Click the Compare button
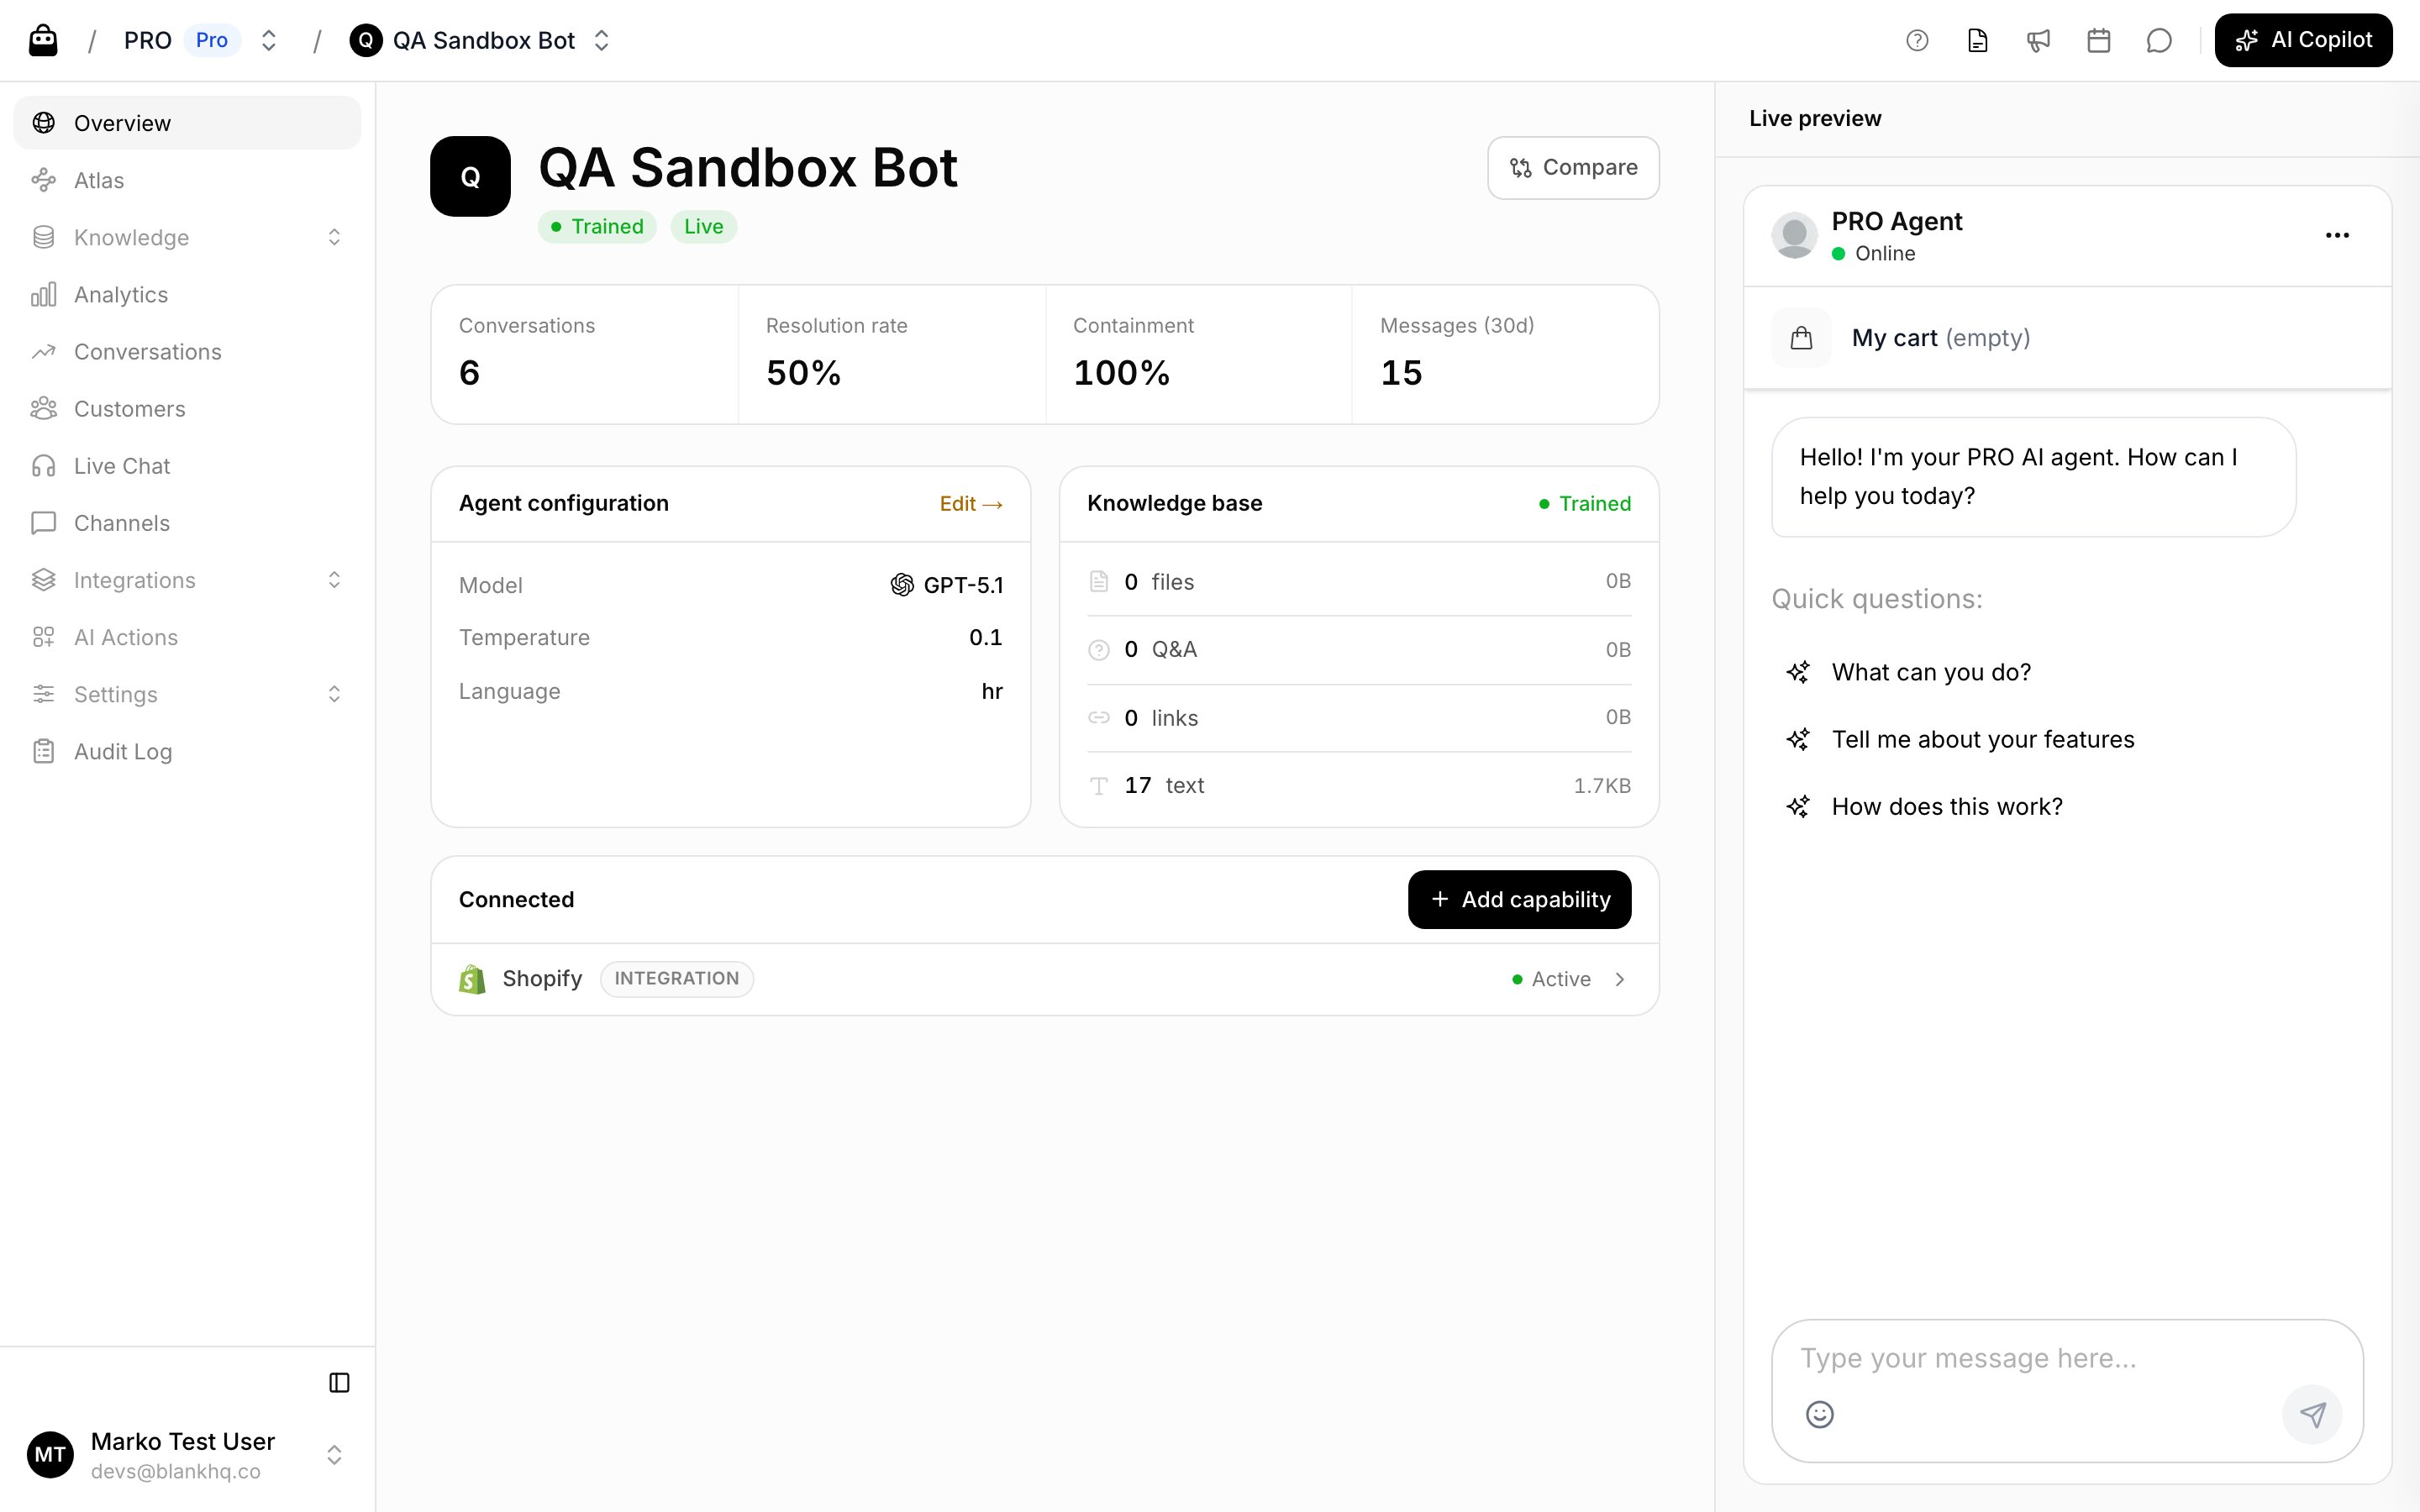Image resolution: width=2420 pixels, height=1512 pixels. point(1573,167)
